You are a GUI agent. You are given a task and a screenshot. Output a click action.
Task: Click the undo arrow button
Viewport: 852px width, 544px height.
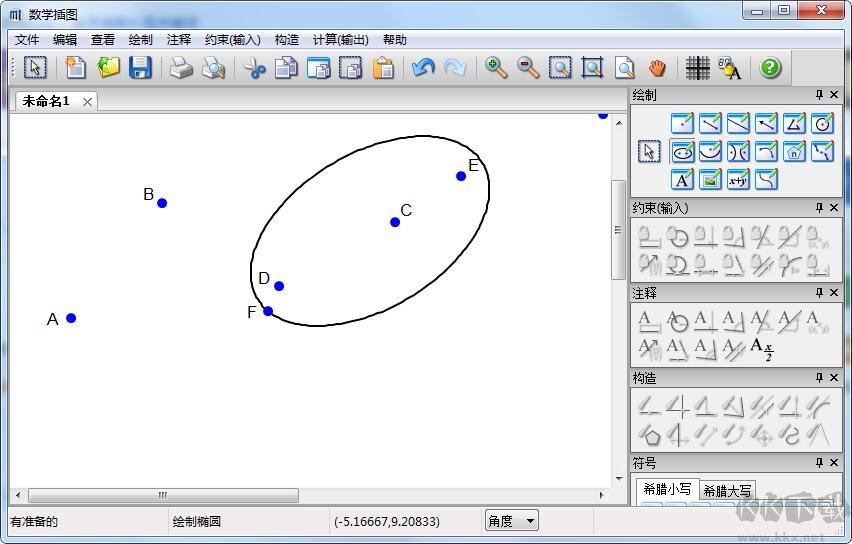423,68
